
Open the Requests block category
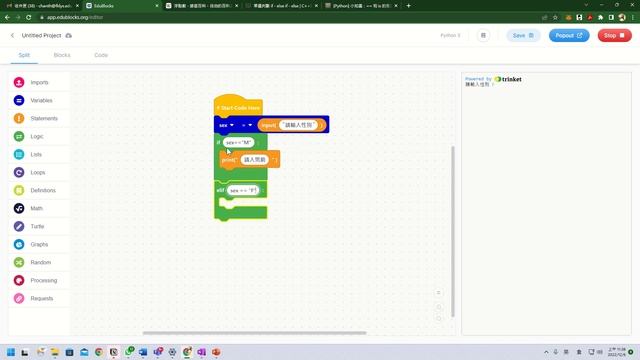tap(39, 298)
